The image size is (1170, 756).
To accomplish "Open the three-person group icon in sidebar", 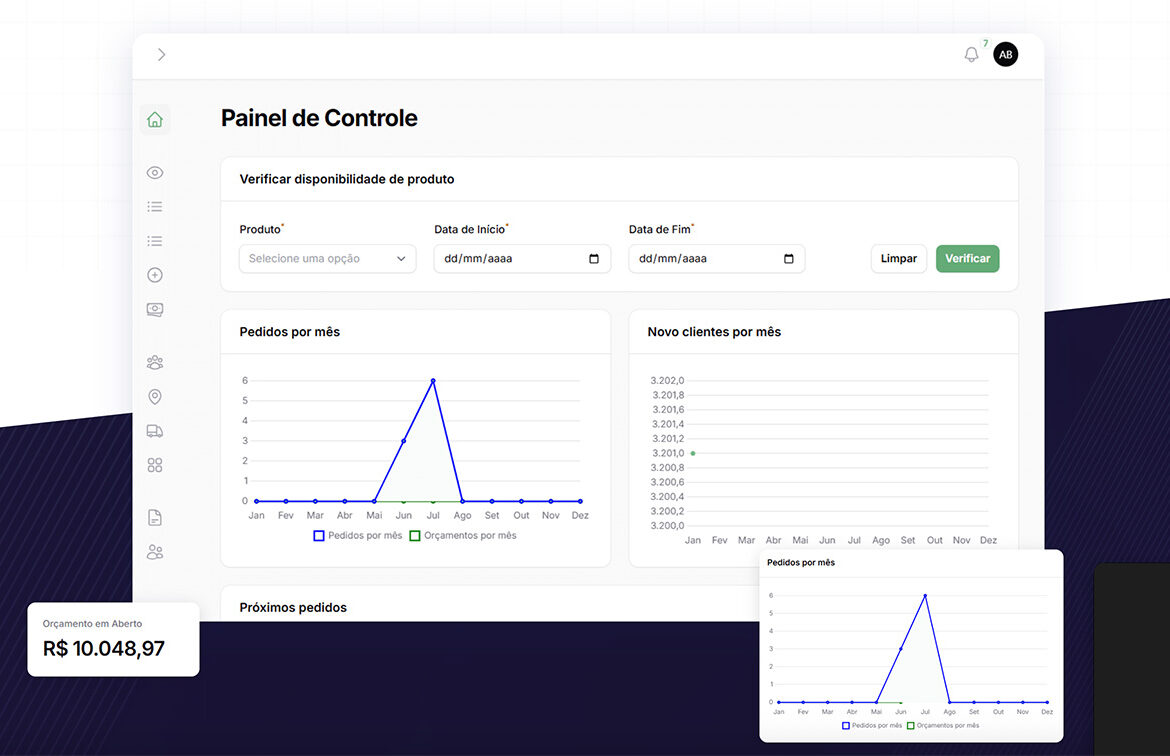I will click(x=155, y=363).
